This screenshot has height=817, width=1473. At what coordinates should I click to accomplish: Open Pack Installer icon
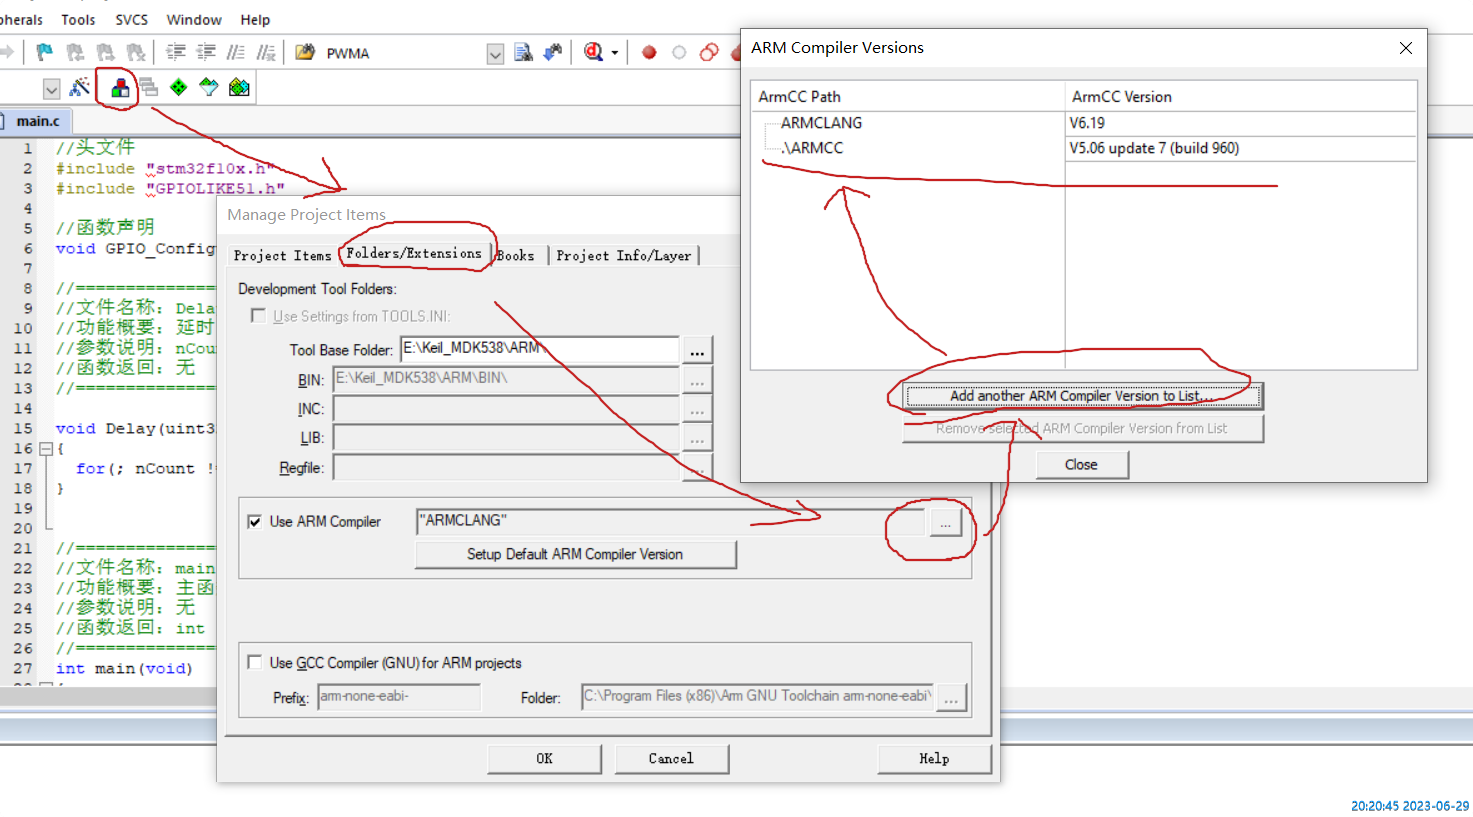click(239, 87)
